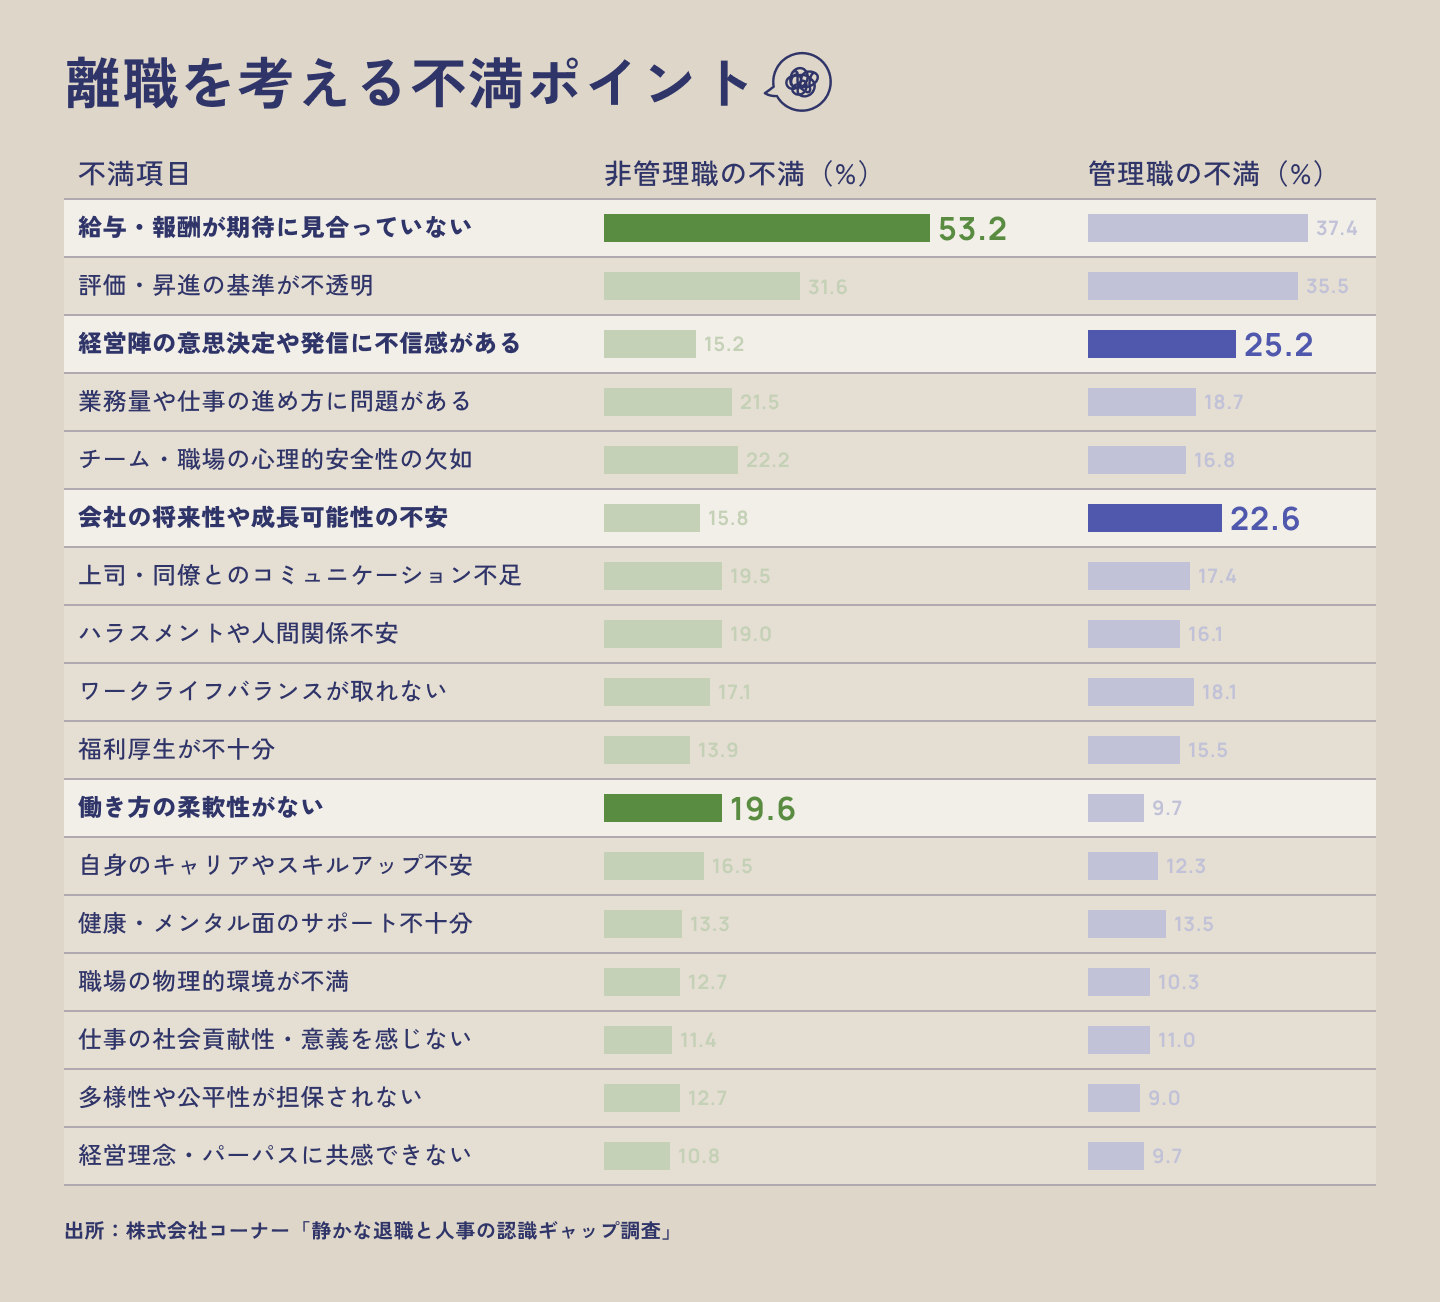The width and height of the screenshot is (1440, 1302).
Task: Select row 健康・メンタル面のサポート不十分
Action: pos(720,924)
